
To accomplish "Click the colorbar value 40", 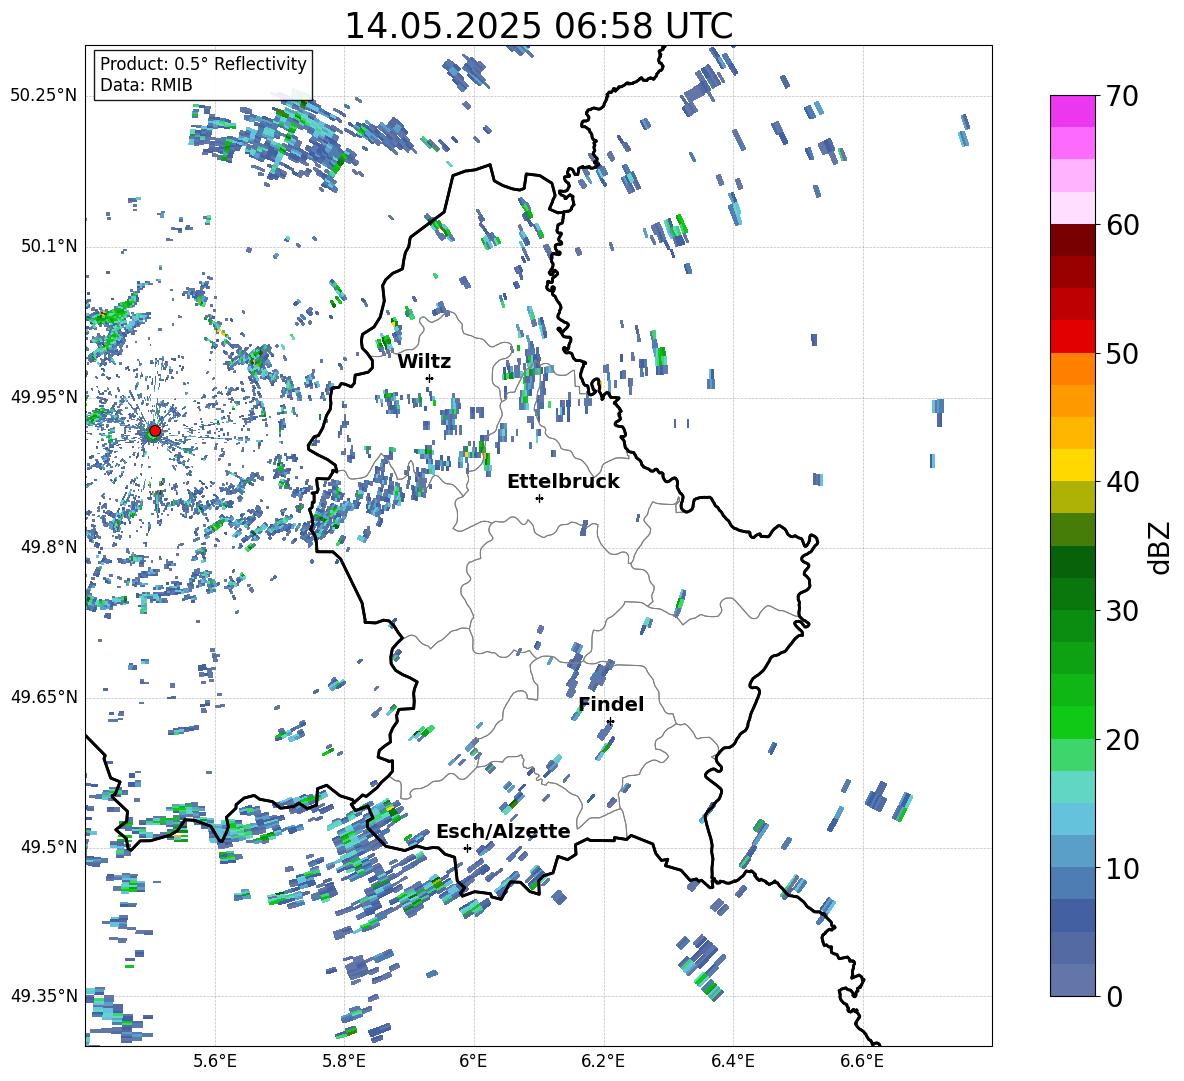I will point(1121,482).
